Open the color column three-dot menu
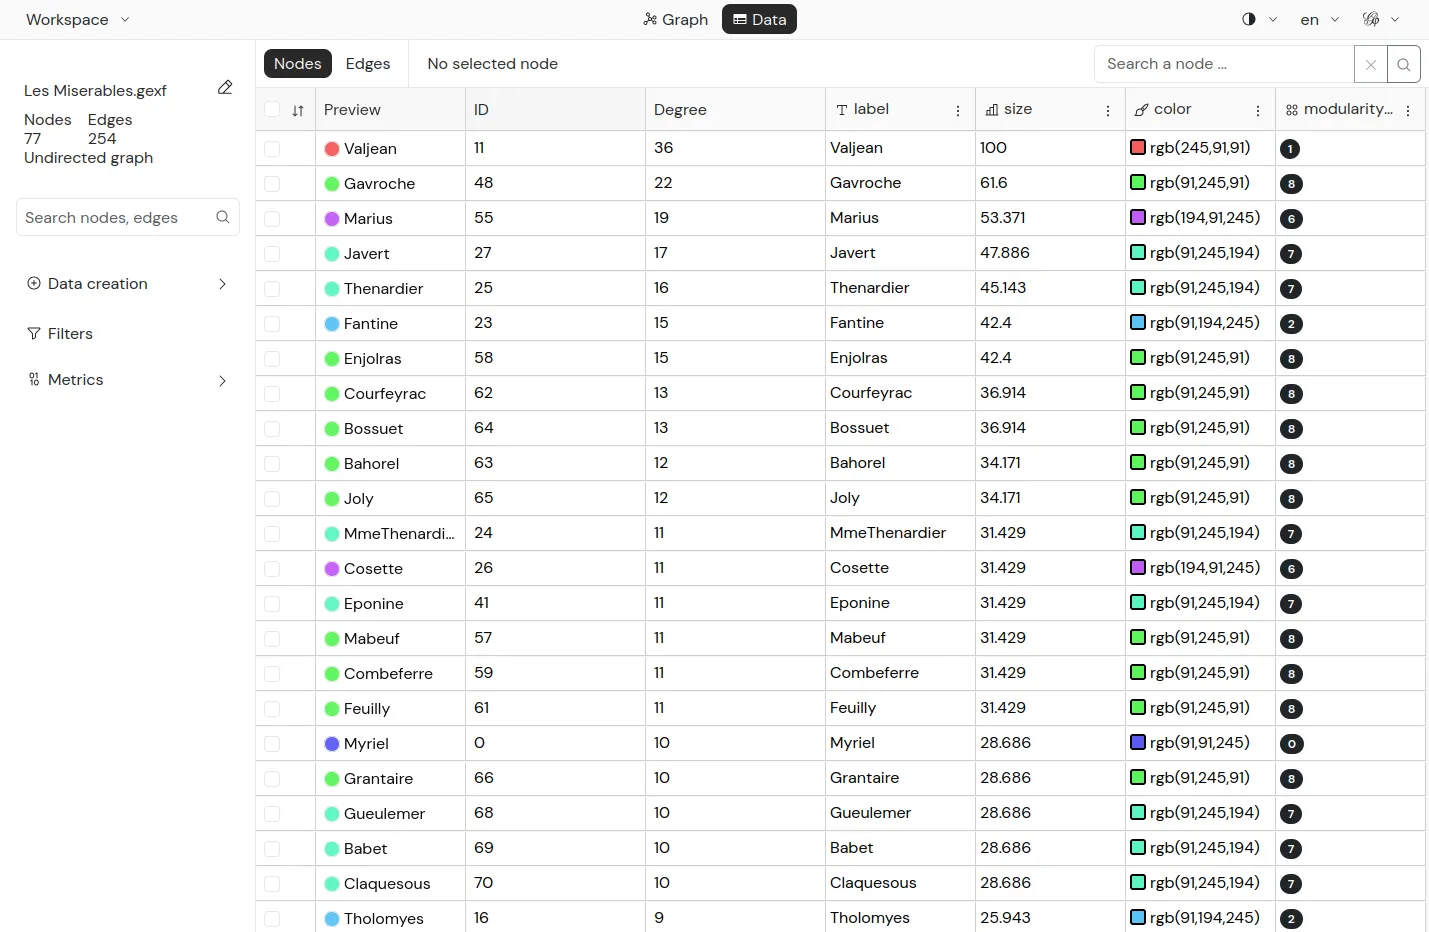The width and height of the screenshot is (1429, 932). pyautogui.click(x=1258, y=111)
